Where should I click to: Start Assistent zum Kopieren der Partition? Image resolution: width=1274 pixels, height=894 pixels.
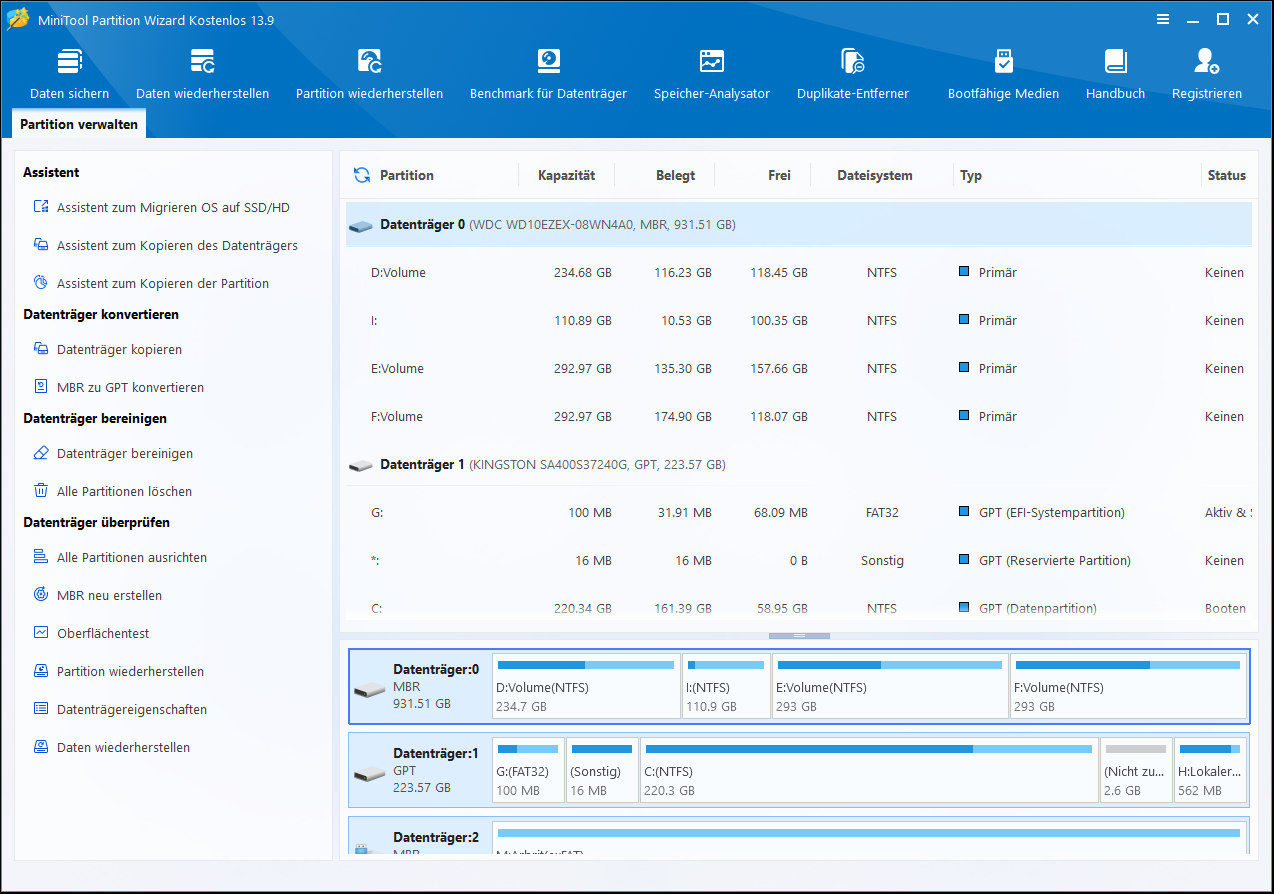pyautogui.click(x=151, y=283)
